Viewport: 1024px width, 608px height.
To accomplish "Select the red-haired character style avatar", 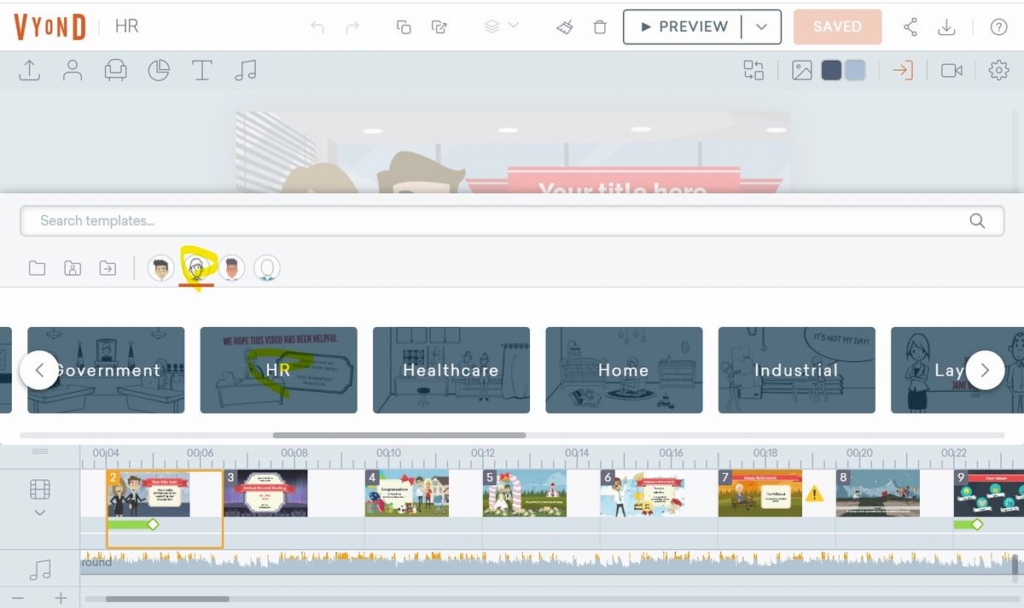I will [x=231, y=268].
